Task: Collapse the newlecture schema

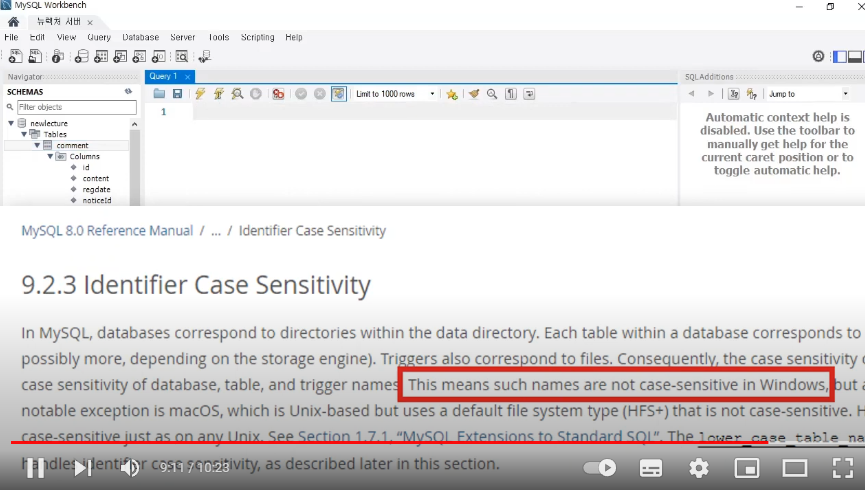Action: pyautogui.click(x=11, y=123)
